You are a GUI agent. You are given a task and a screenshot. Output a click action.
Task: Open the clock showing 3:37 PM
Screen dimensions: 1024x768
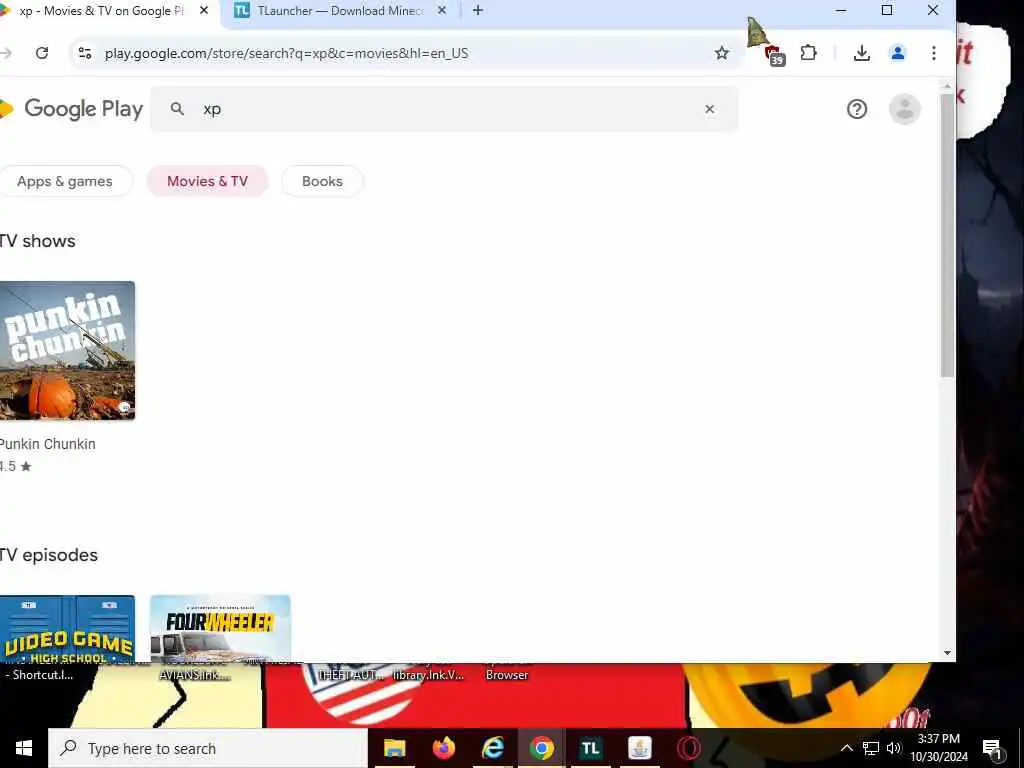coord(939,748)
